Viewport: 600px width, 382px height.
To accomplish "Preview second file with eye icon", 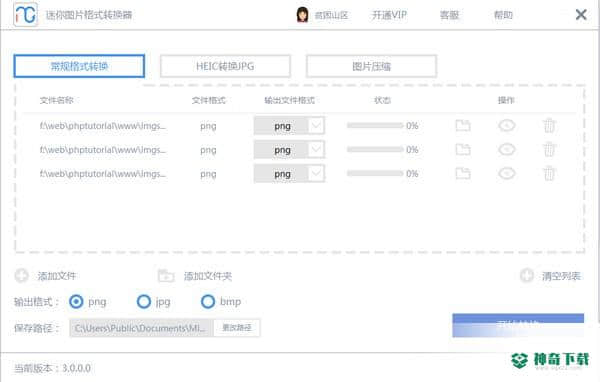I will pos(507,149).
